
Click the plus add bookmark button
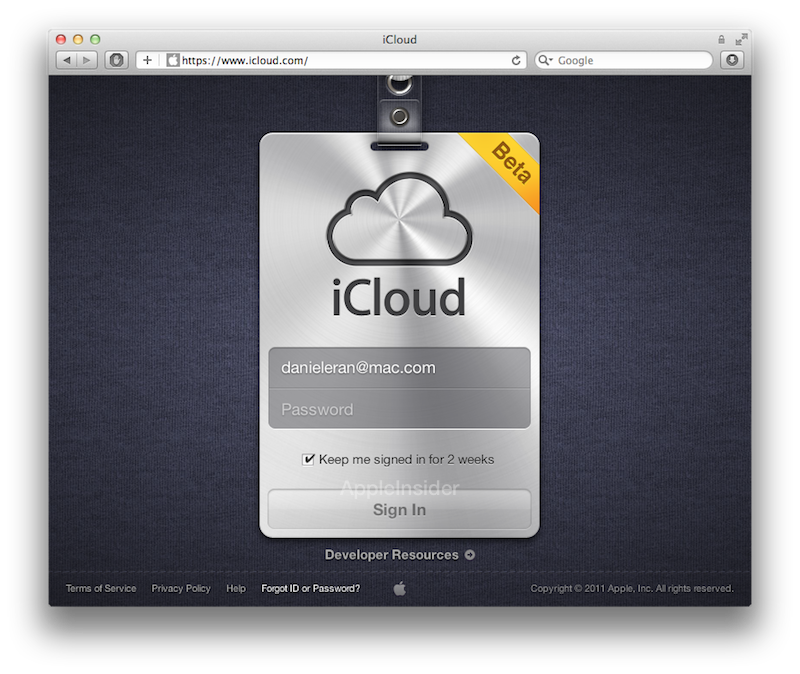(148, 61)
